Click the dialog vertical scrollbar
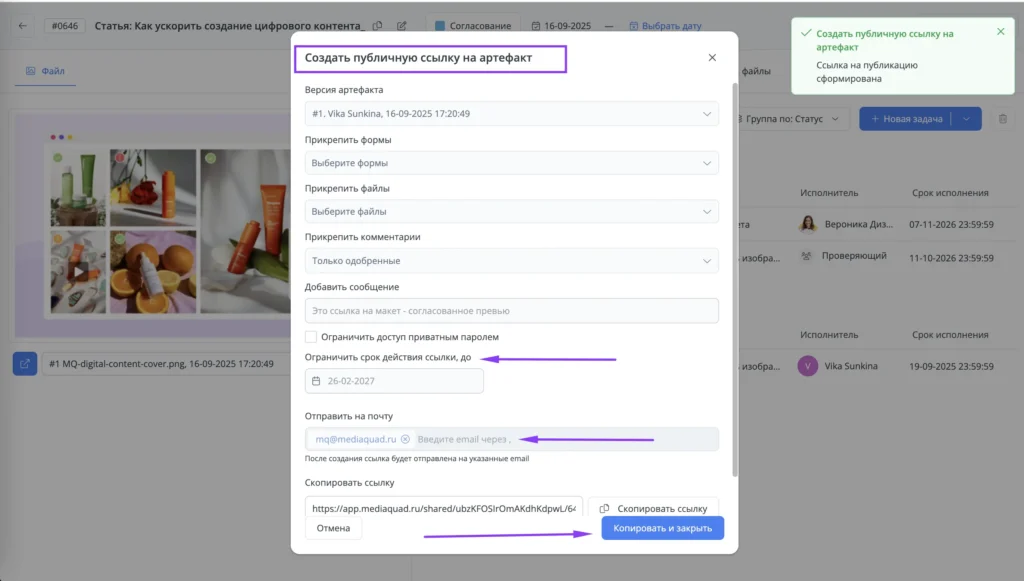The image size is (1024, 581). click(x=735, y=281)
